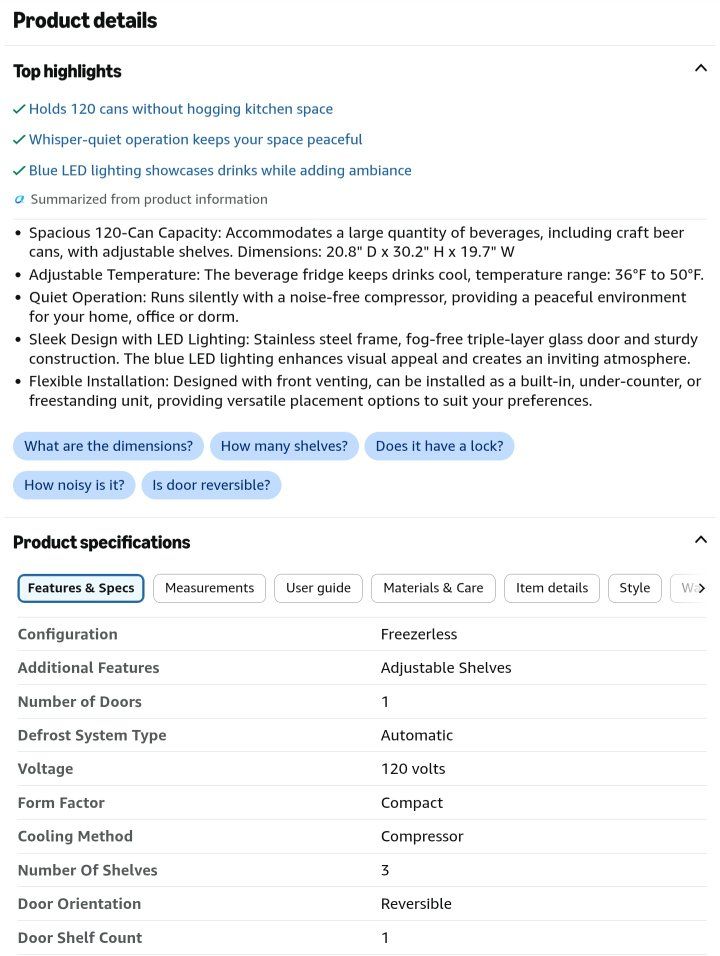The height and width of the screenshot is (956, 720).
Task: Show more specification tabs using right arrow
Action: pyautogui.click(x=701, y=588)
